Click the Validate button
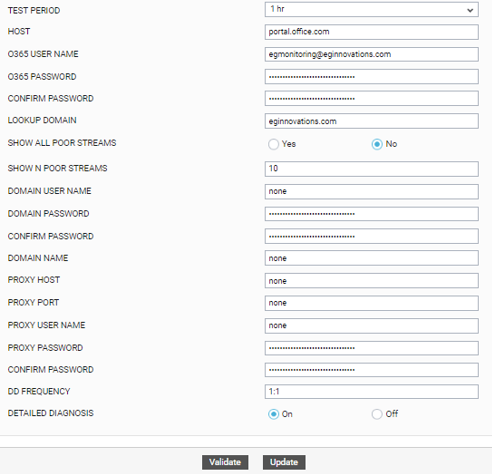Image resolution: width=492 pixels, height=474 pixels. click(x=225, y=462)
